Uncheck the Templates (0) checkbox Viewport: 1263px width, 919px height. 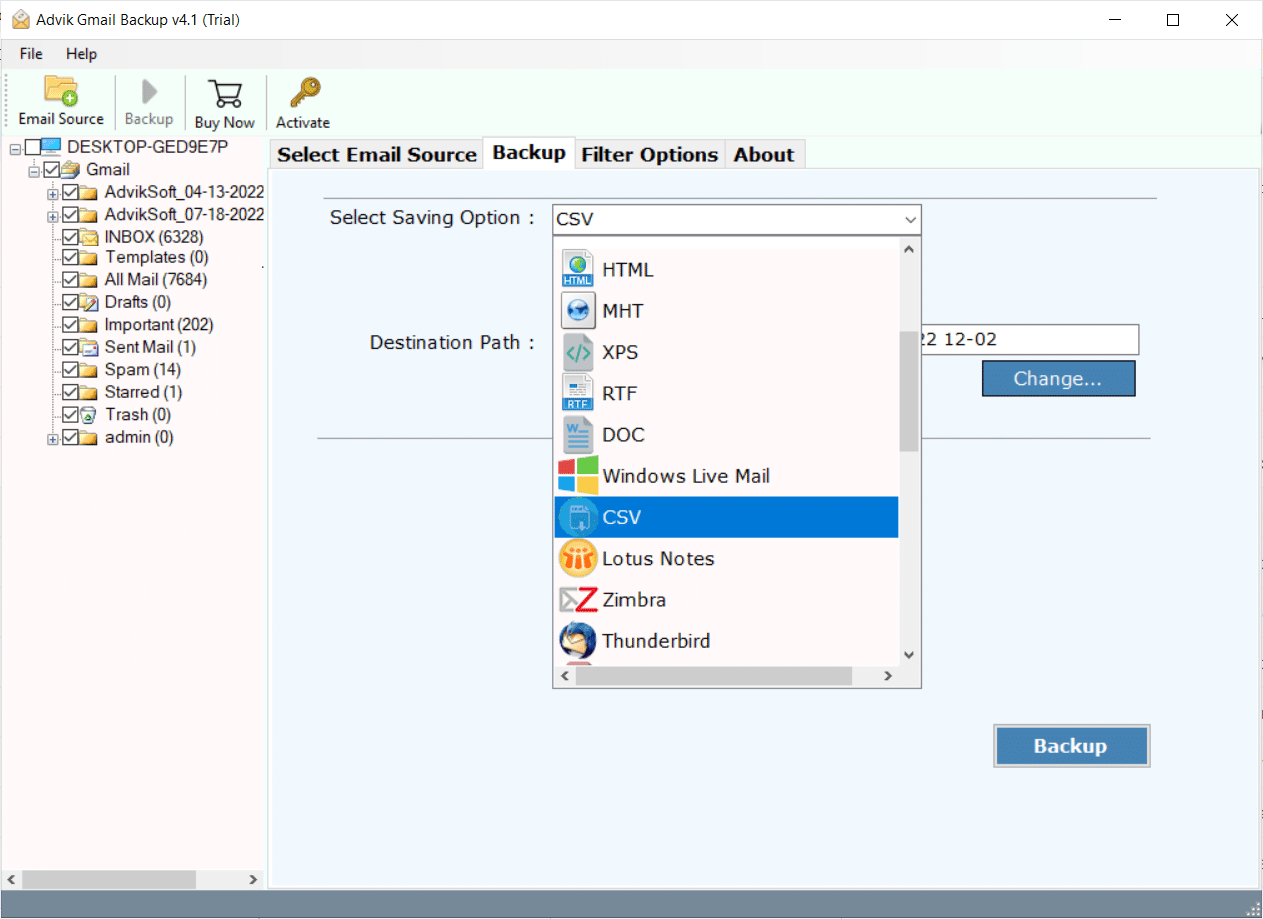pos(70,257)
